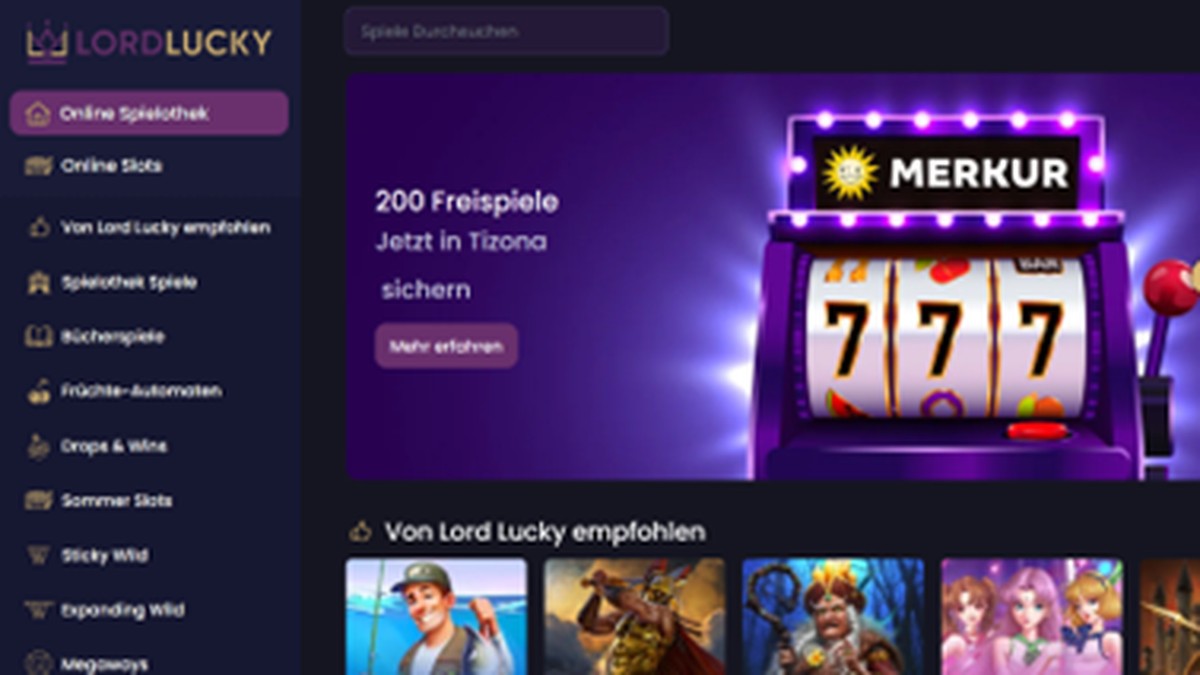Image resolution: width=1200 pixels, height=675 pixels.
Task: Click the Online Slots sidebar icon
Action: 38,166
